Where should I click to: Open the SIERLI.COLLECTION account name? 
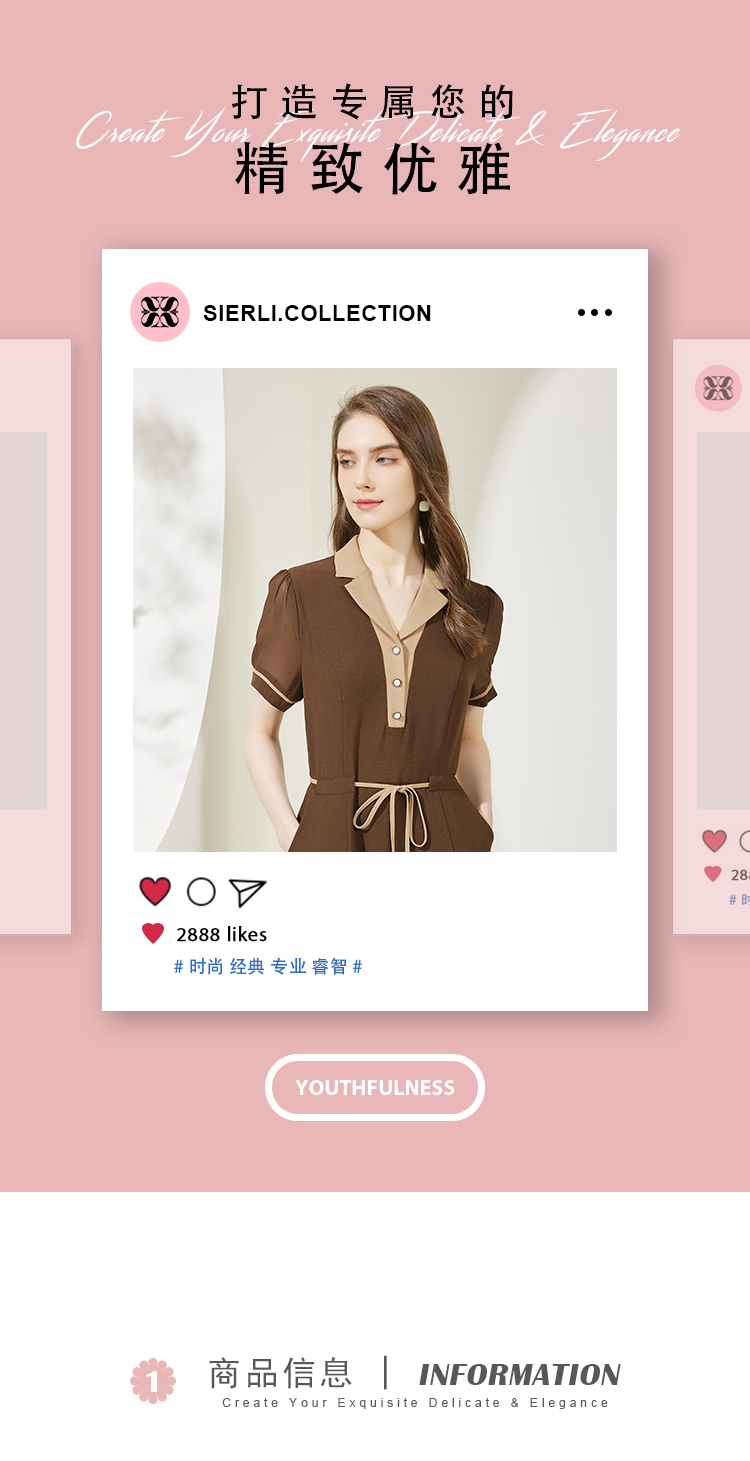click(x=317, y=313)
